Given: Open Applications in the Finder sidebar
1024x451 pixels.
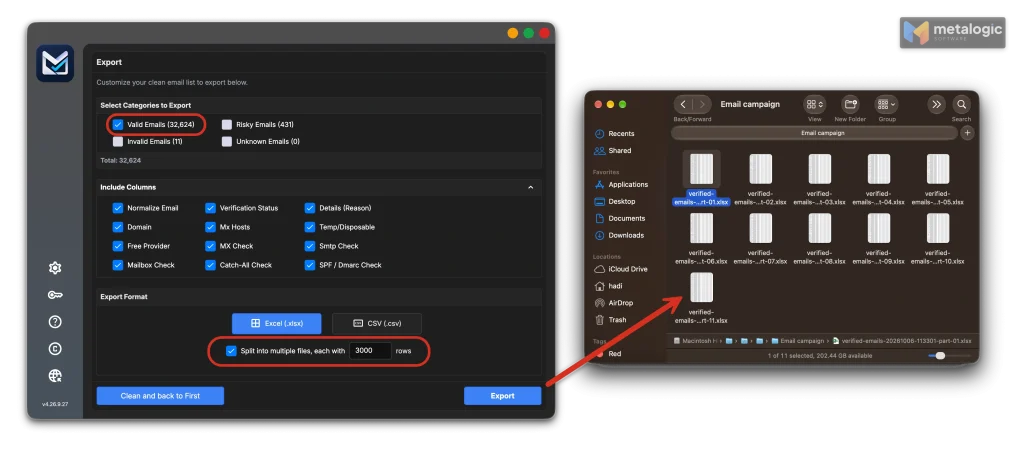Looking at the screenshot, I should tap(621, 185).
